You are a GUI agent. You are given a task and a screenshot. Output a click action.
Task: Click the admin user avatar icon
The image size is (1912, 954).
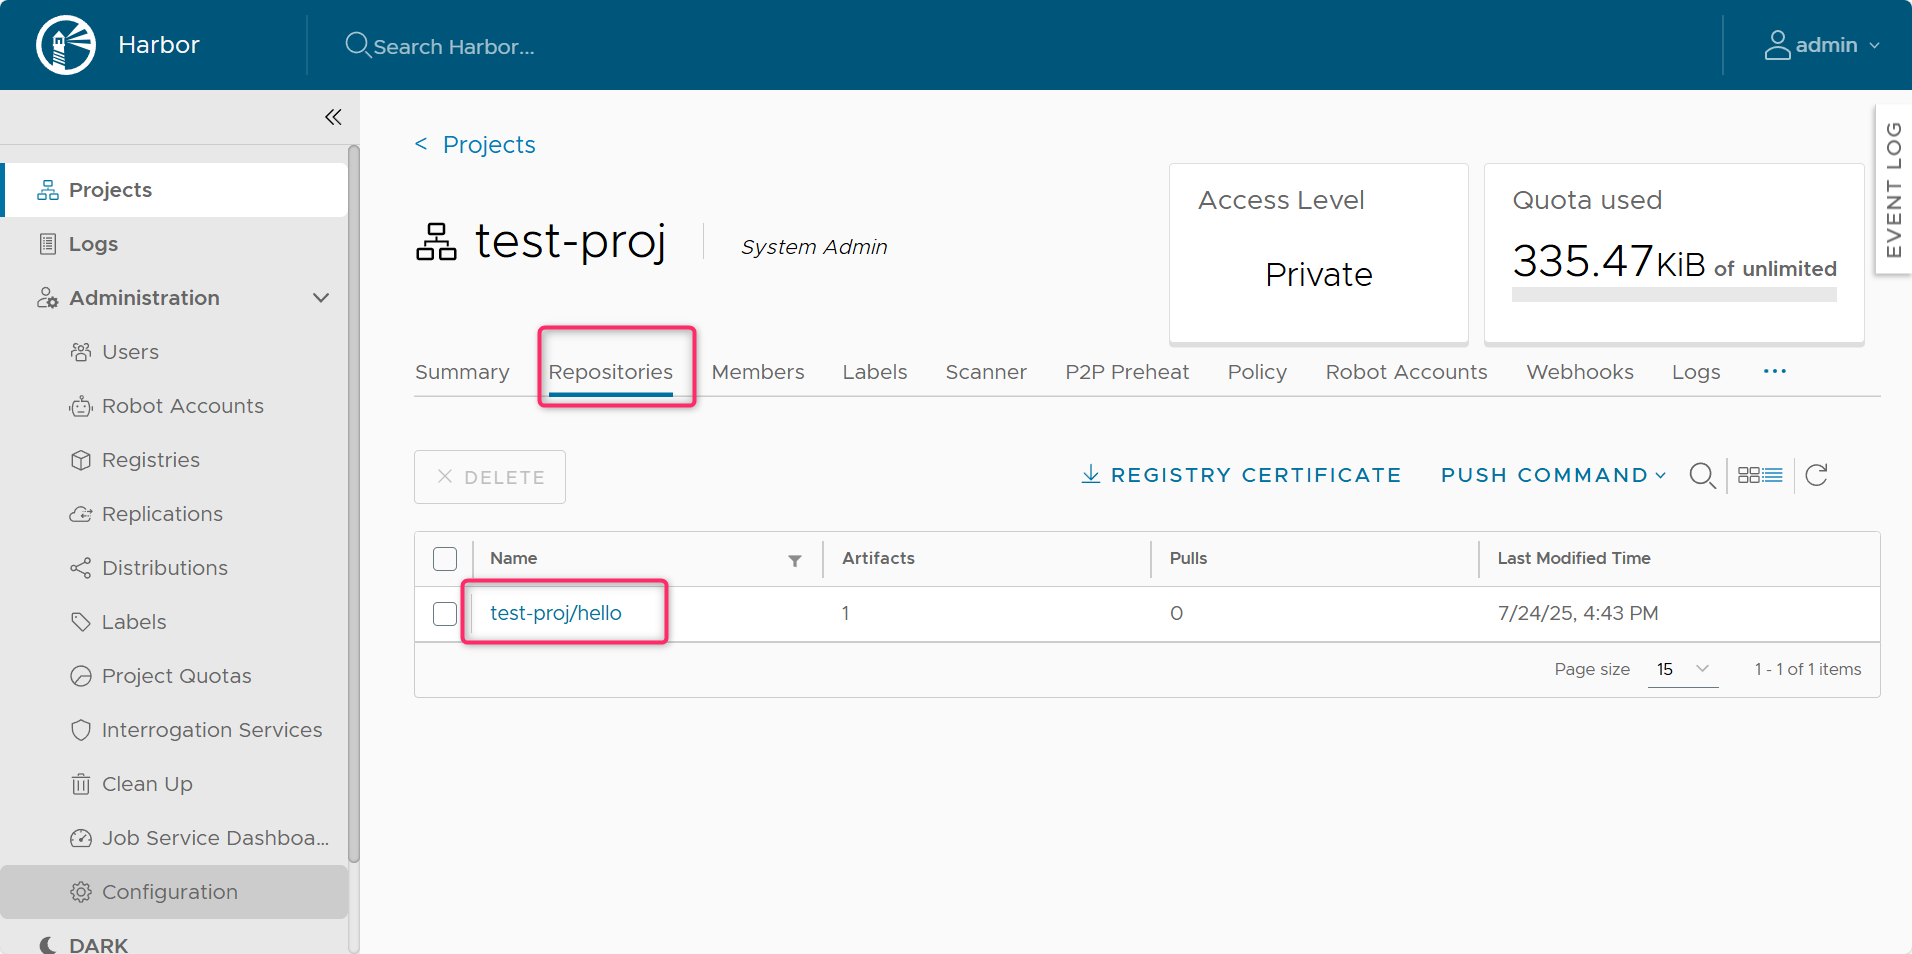tap(1777, 45)
